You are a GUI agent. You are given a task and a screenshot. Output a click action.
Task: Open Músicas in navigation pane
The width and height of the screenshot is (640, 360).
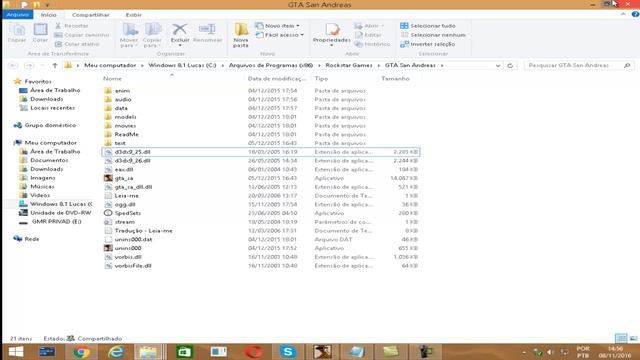click(x=42, y=187)
